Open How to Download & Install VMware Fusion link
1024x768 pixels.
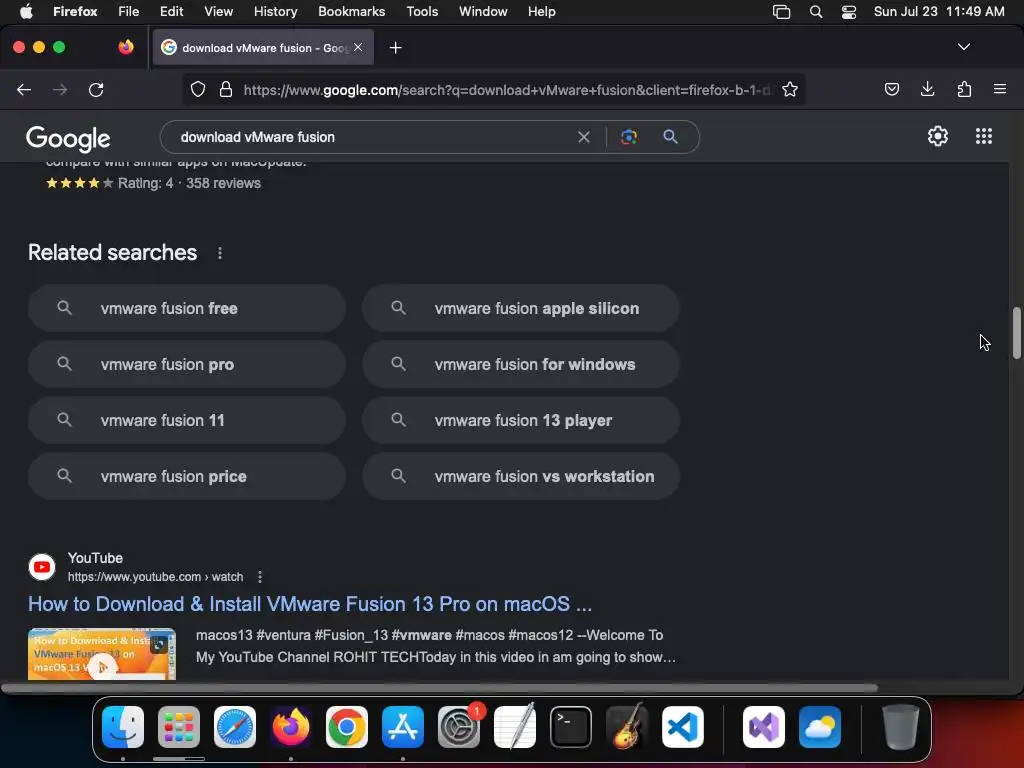(x=310, y=604)
